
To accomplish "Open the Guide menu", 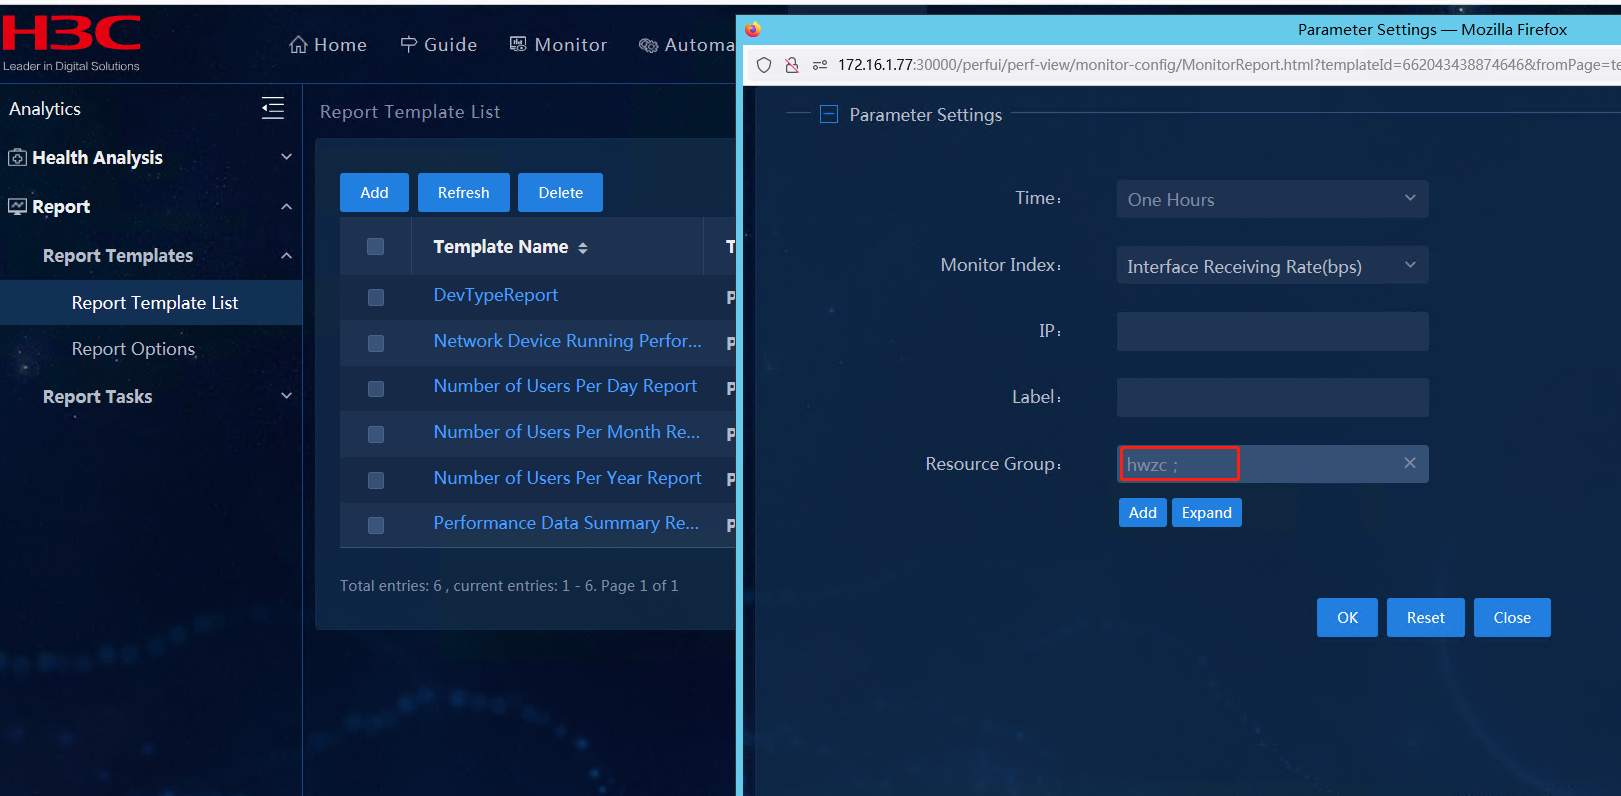I will 439,45.
